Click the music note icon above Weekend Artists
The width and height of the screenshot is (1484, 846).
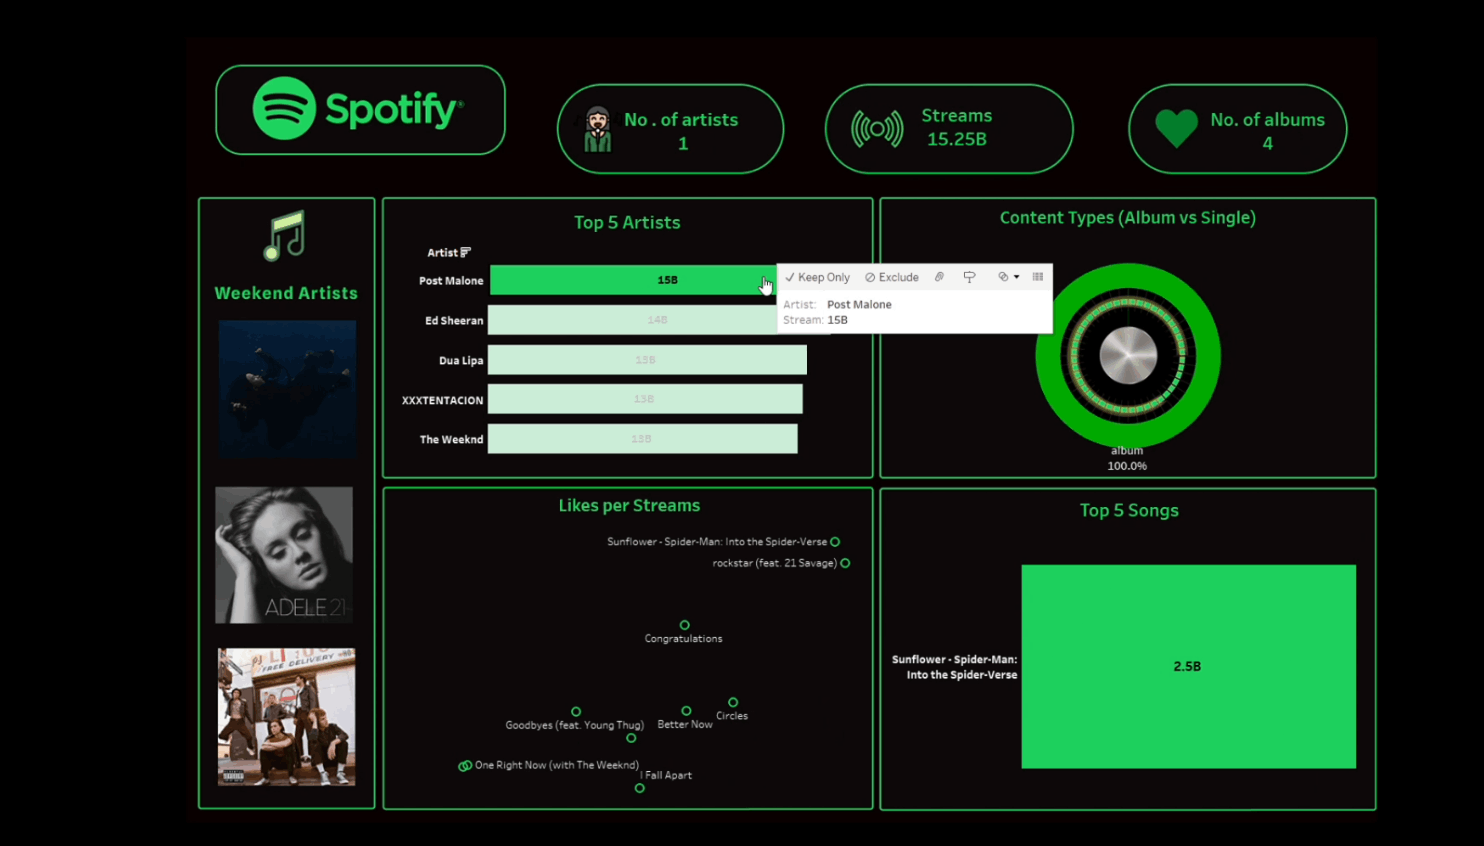point(286,237)
